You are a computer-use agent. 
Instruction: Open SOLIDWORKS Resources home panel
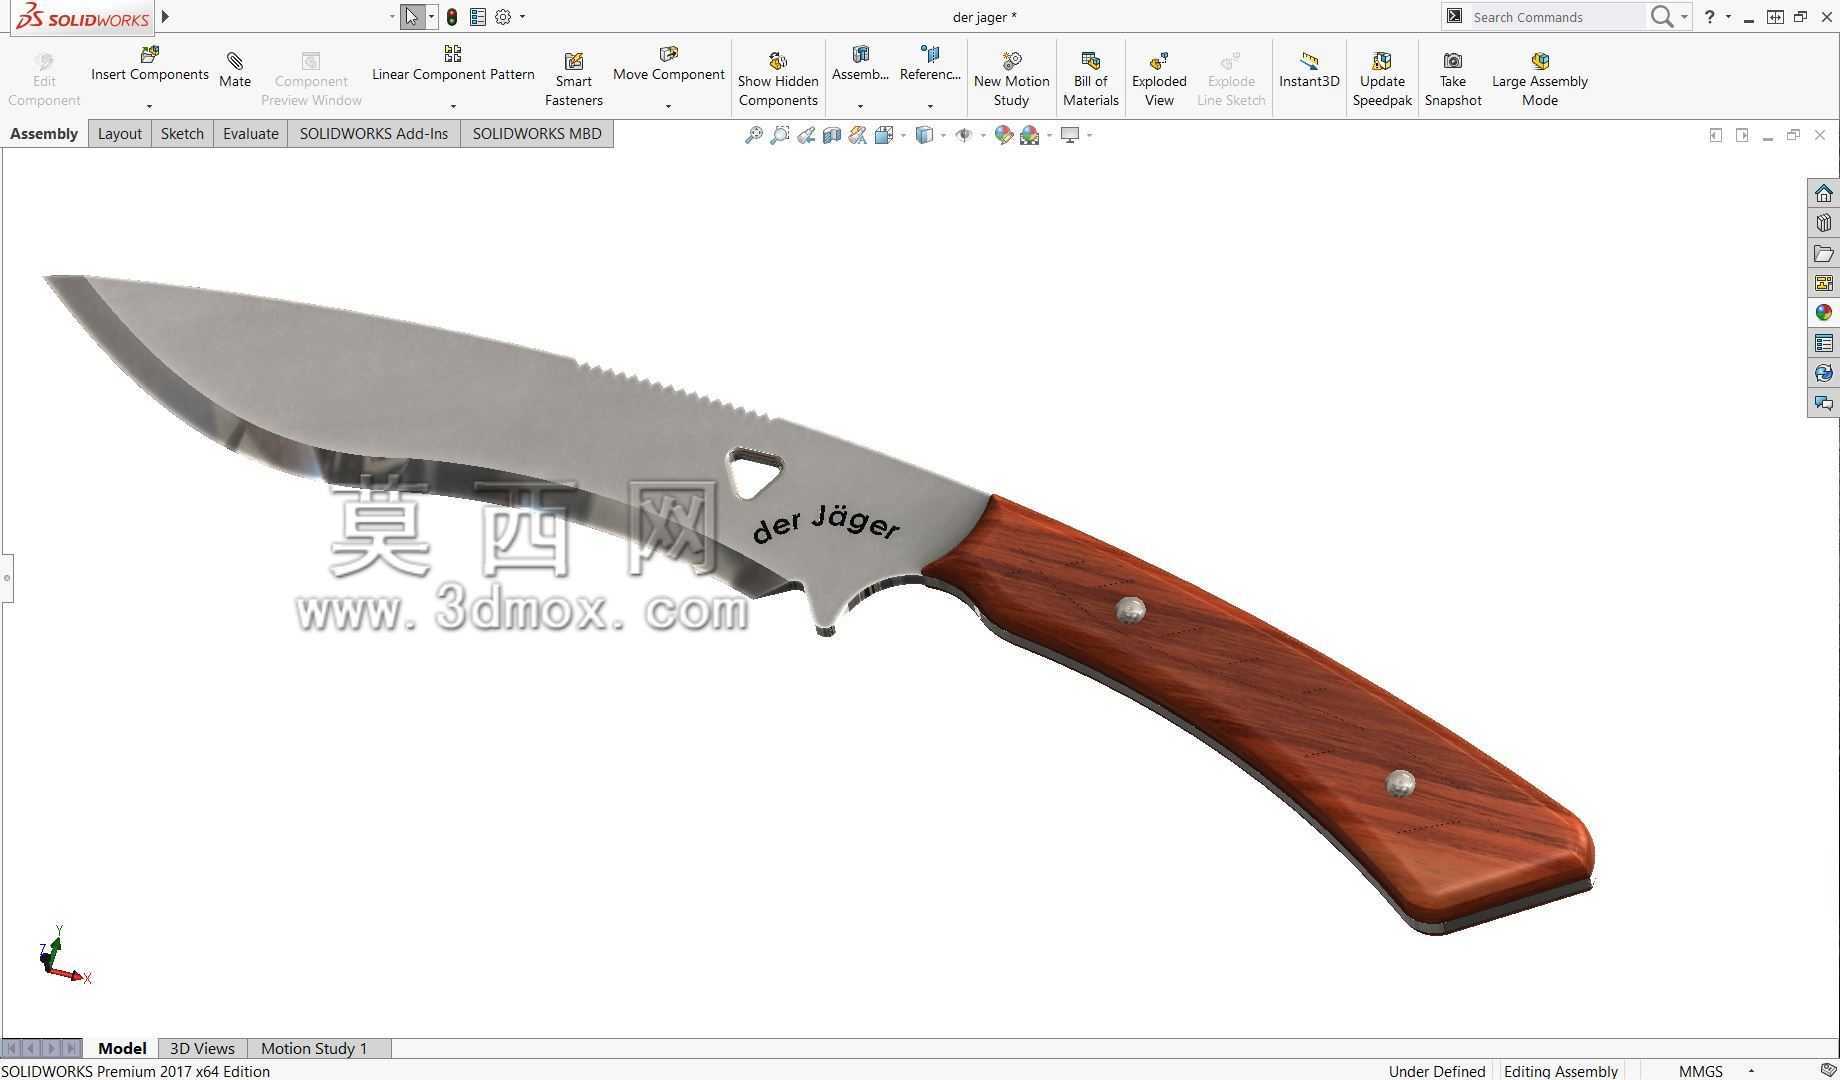coord(1824,193)
